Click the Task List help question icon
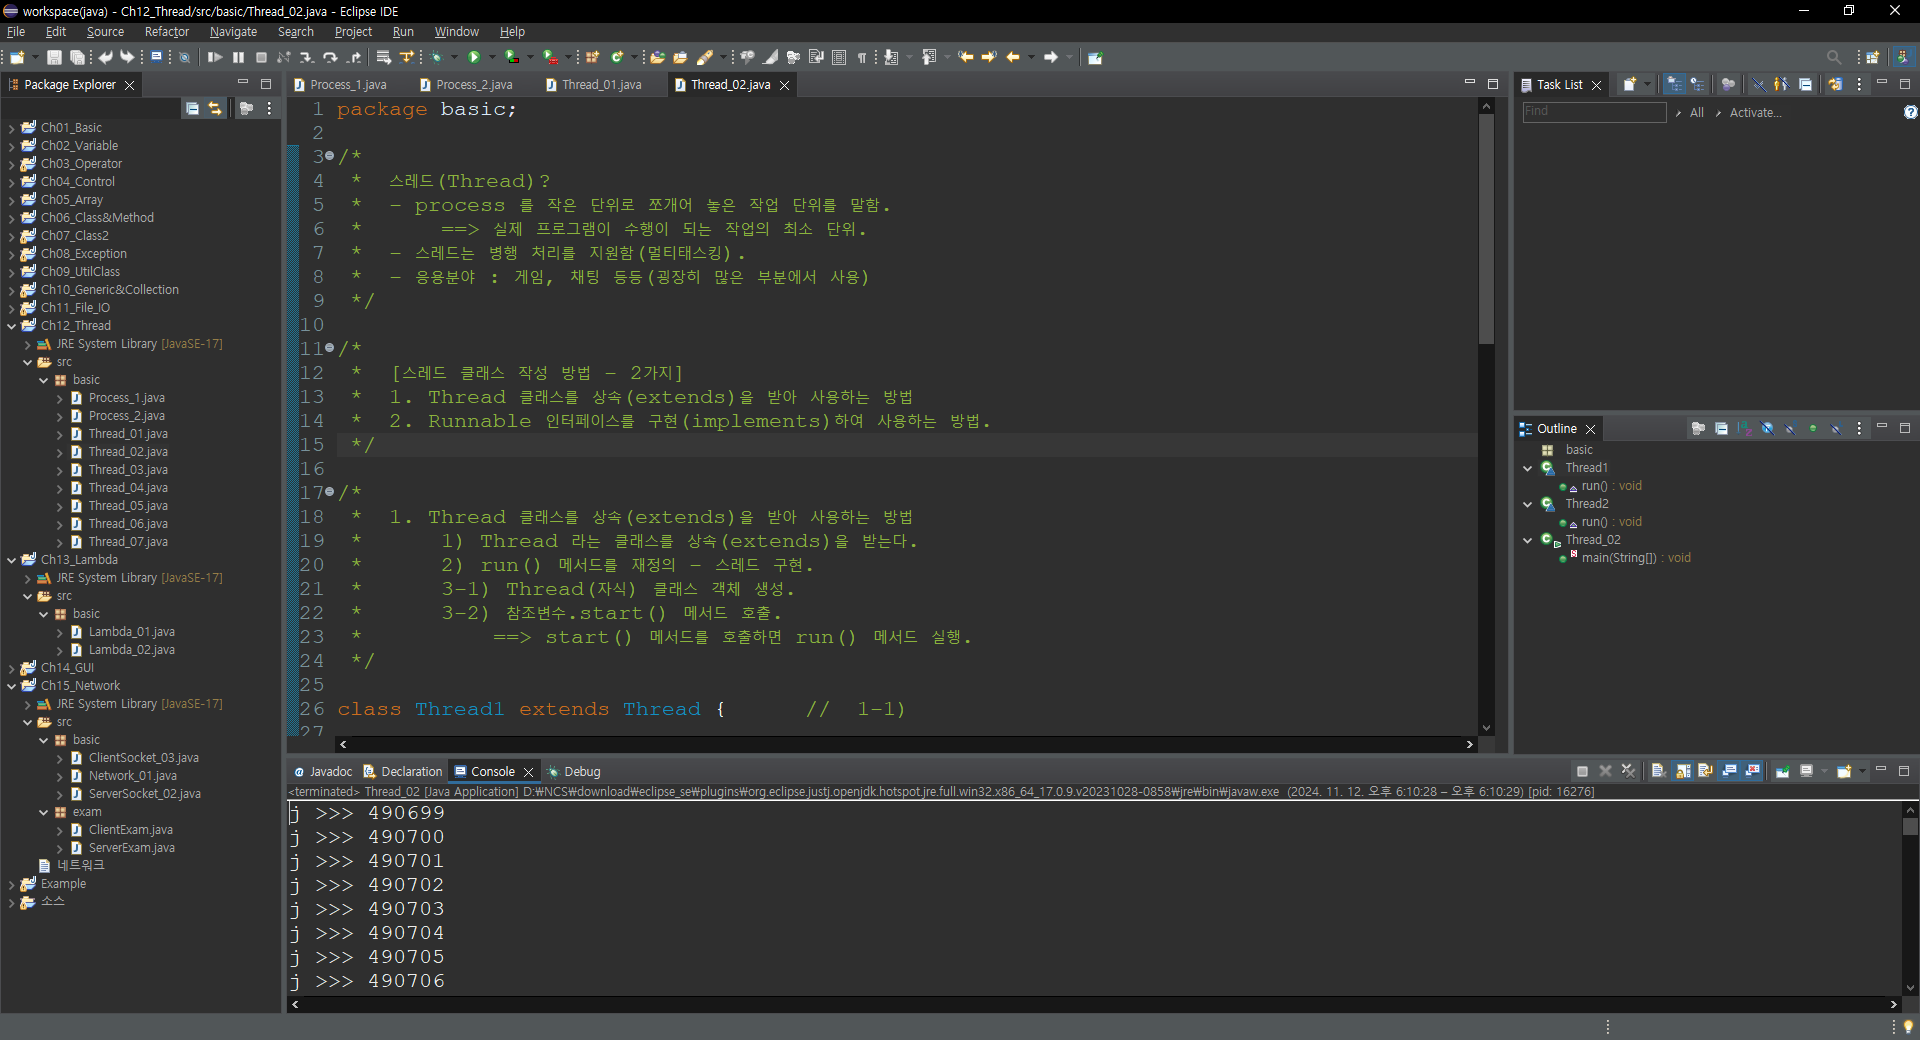Viewport: 1920px width, 1040px height. (1910, 113)
